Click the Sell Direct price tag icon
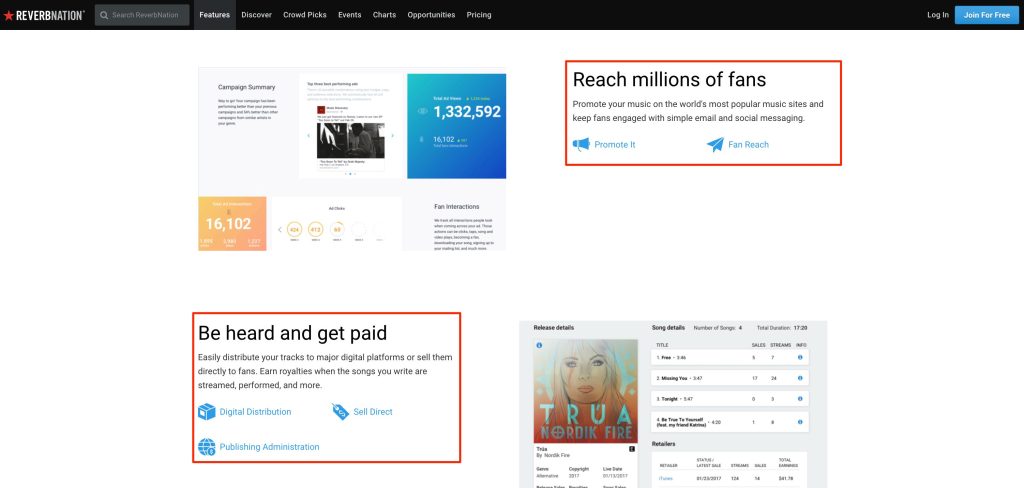 coord(340,412)
